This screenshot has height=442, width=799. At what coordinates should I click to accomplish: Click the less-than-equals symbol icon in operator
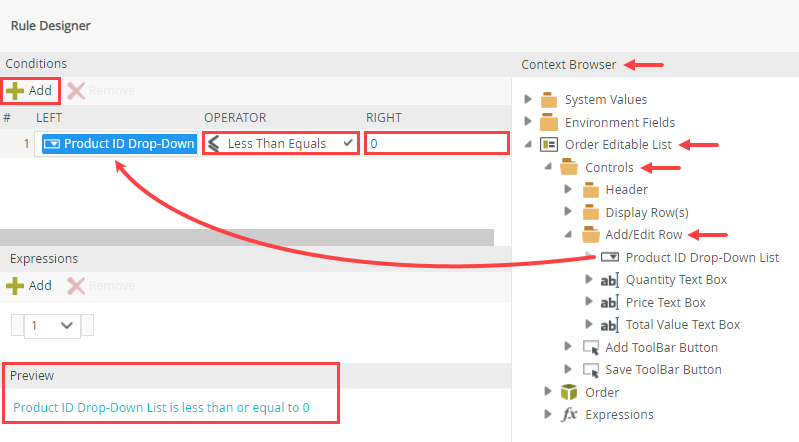click(x=214, y=144)
